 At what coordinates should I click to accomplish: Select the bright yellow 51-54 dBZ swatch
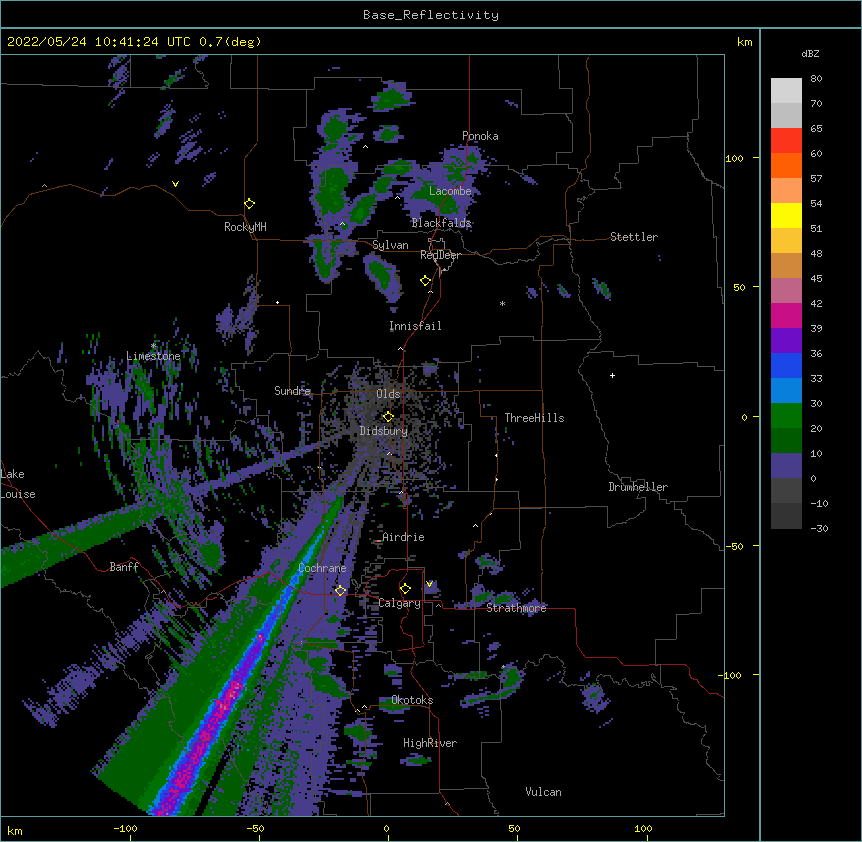click(x=786, y=215)
